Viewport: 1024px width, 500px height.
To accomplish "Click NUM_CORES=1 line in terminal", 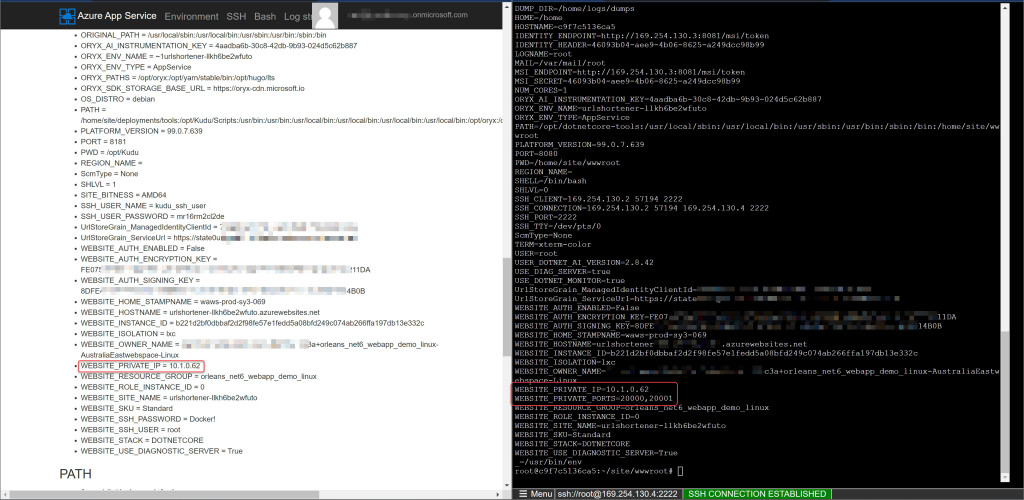I will [x=541, y=90].
